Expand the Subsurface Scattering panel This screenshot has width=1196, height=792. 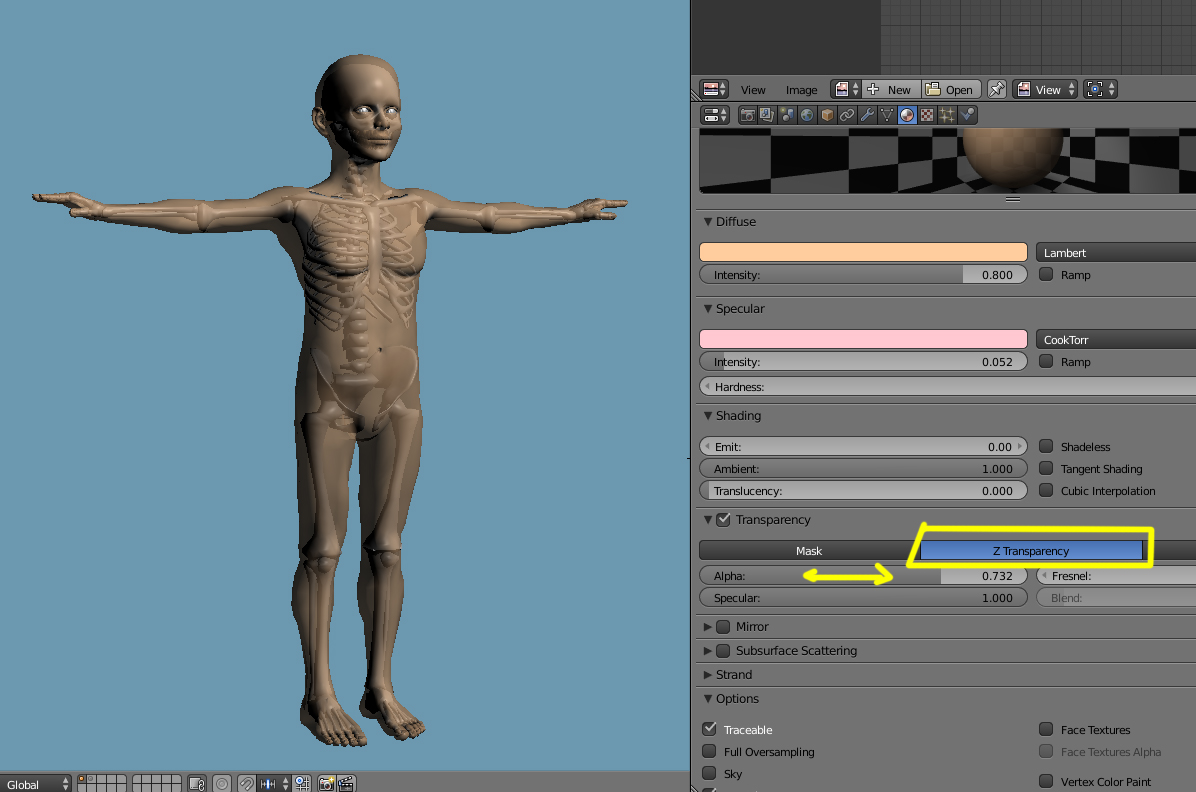pyautogui.click(x=708, y=651)
